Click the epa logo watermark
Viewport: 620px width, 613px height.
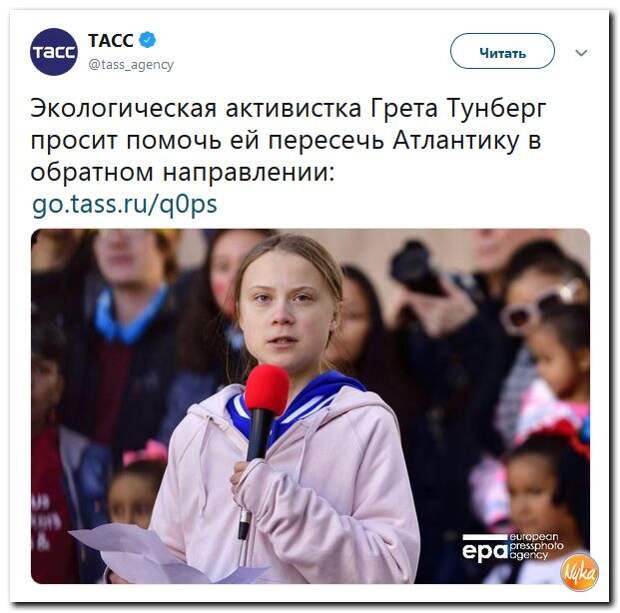(x=484, y=549)
